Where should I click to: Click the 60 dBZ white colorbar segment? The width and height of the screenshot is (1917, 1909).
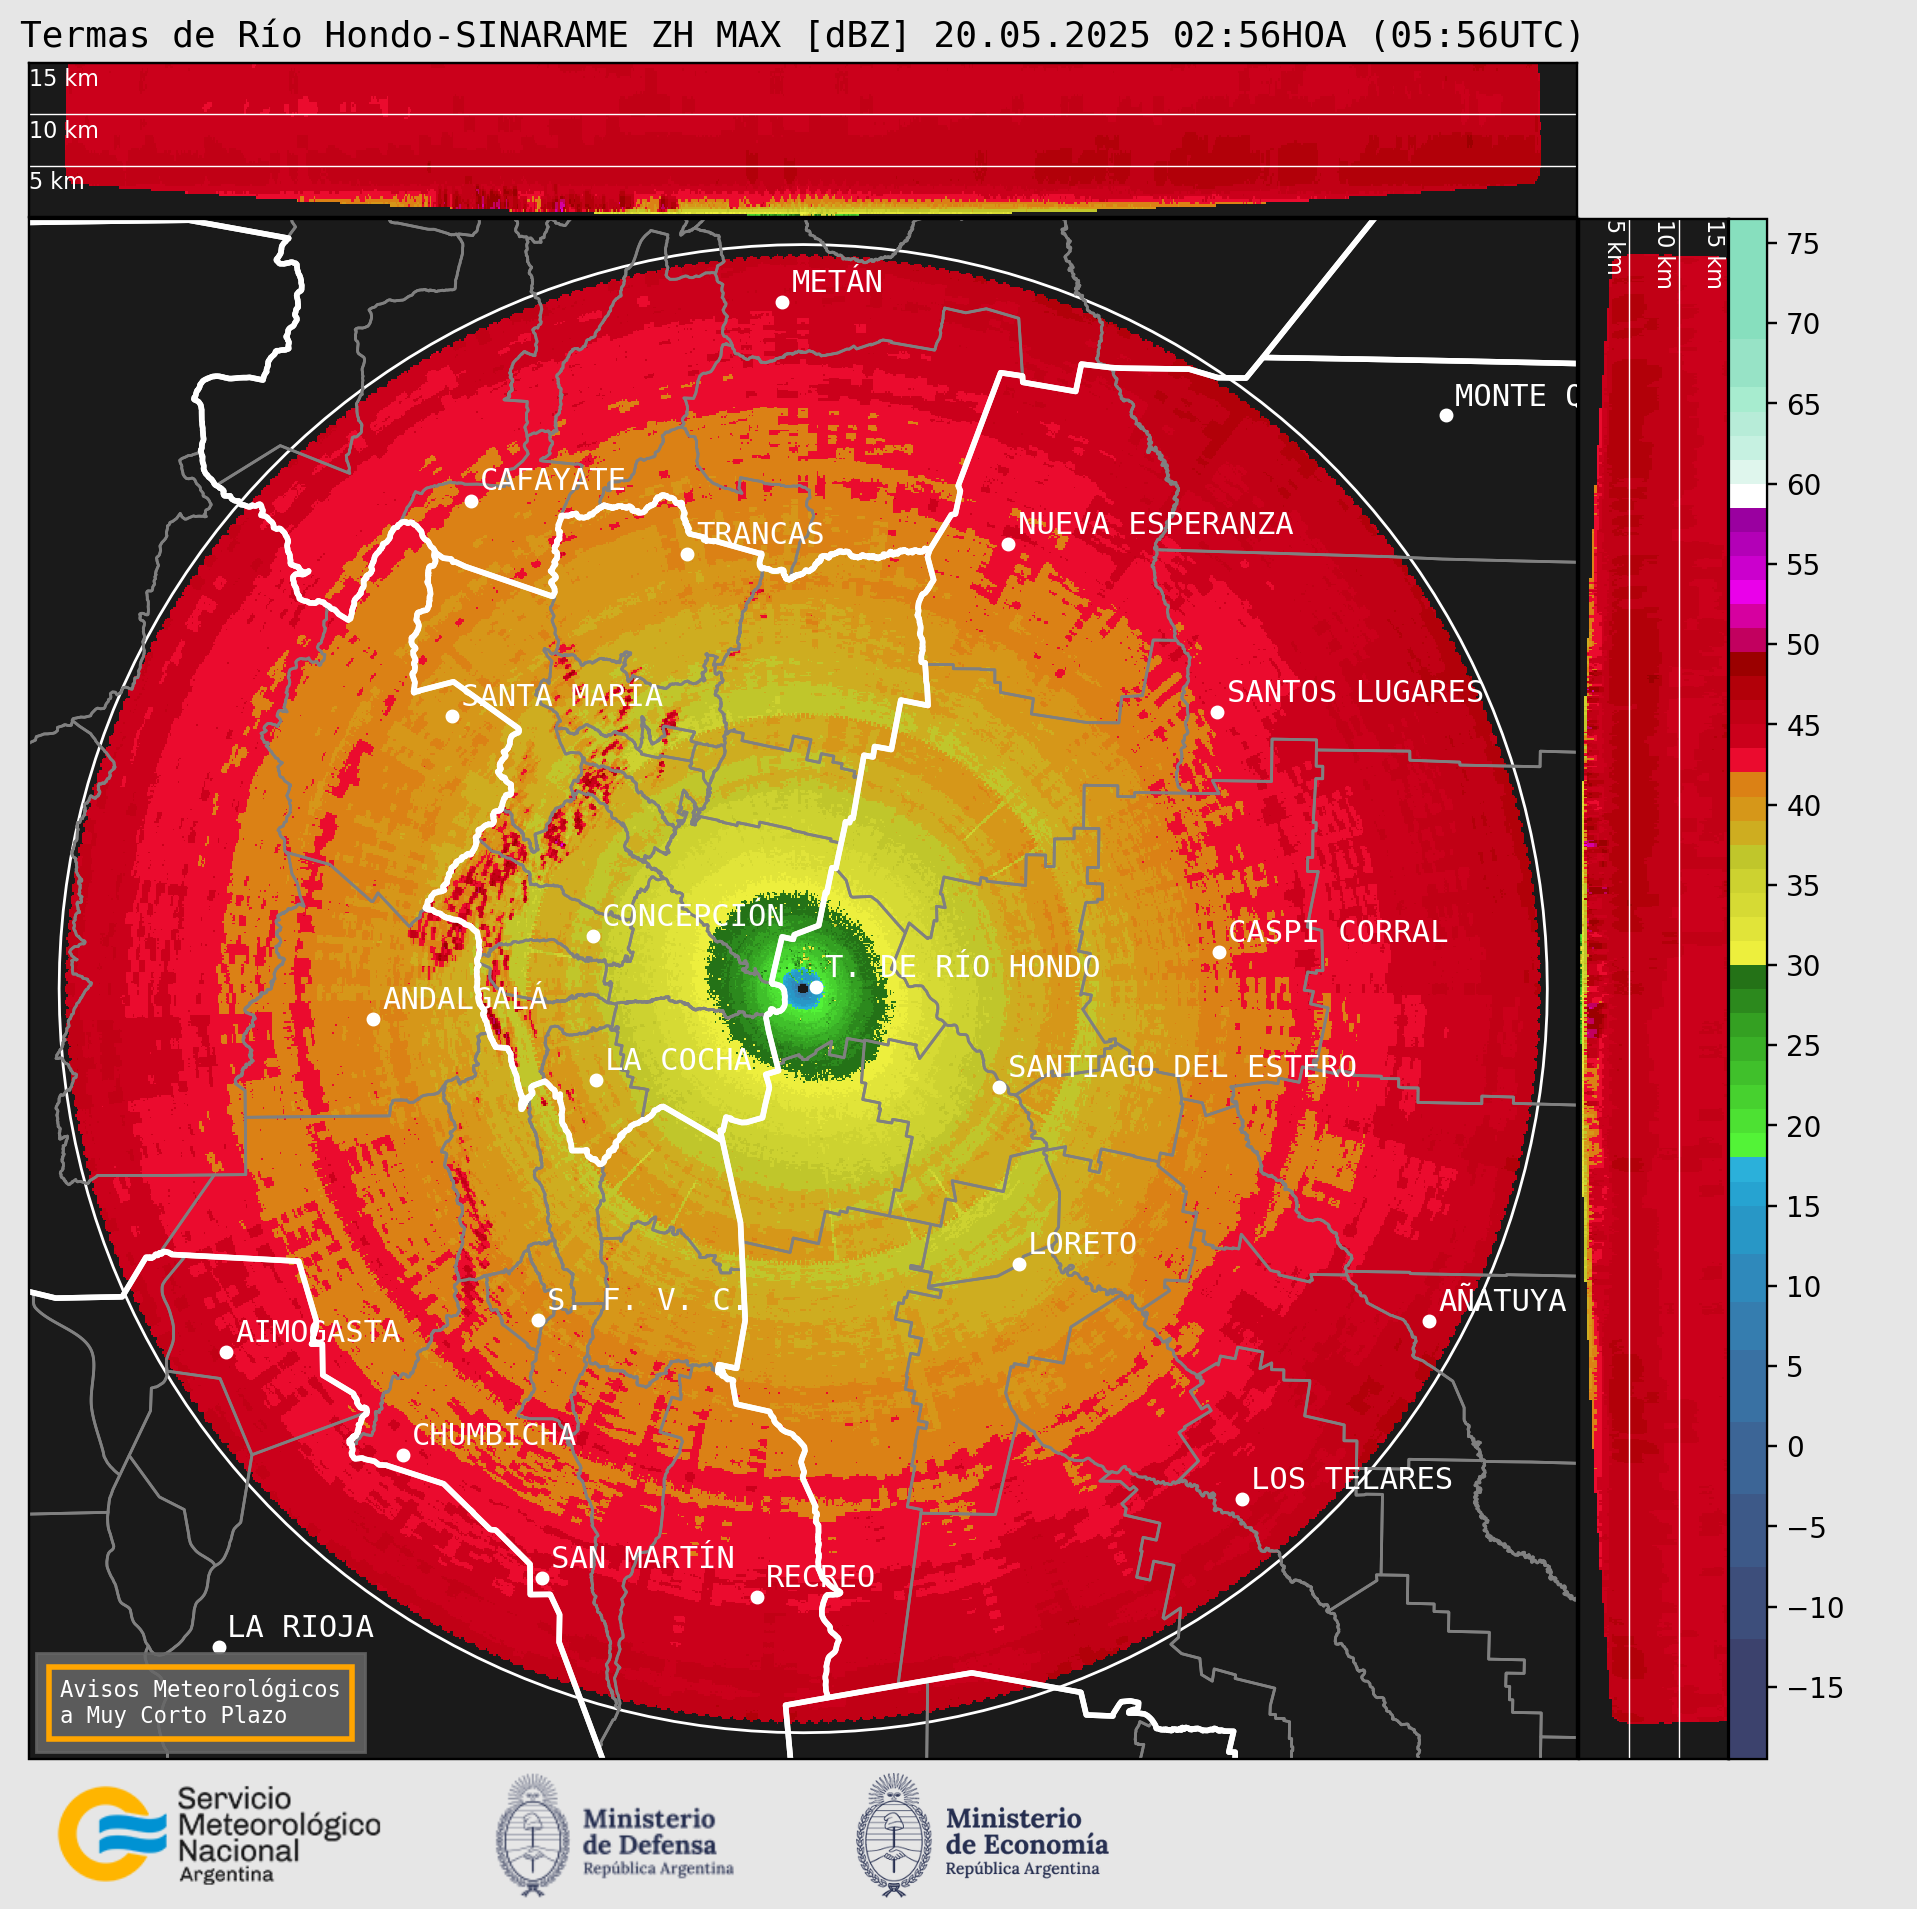coord(1748,496)
